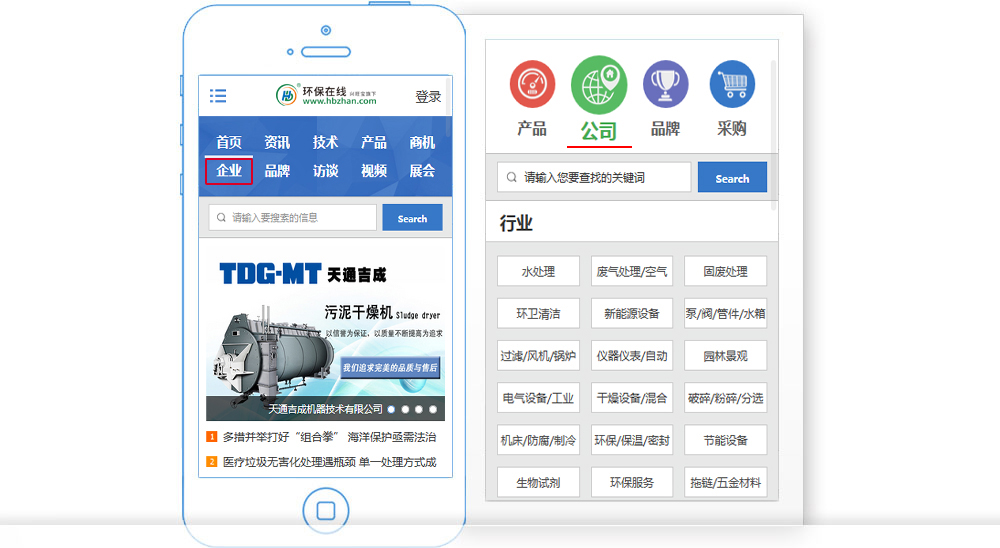The image size is (1000, 548).
Task: Open 品牌 in phone blue navigation
Action: (277, 171)
